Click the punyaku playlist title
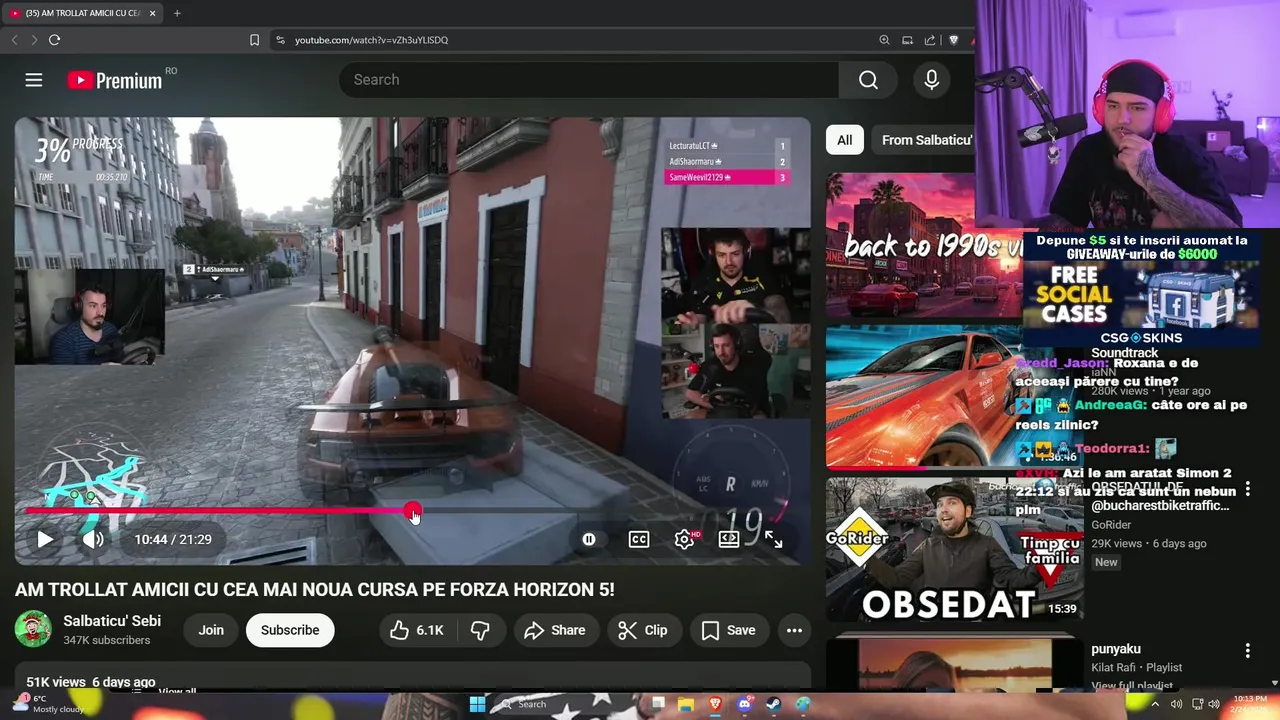Viewport: 1280px width, 720px height. [1116, 649]
